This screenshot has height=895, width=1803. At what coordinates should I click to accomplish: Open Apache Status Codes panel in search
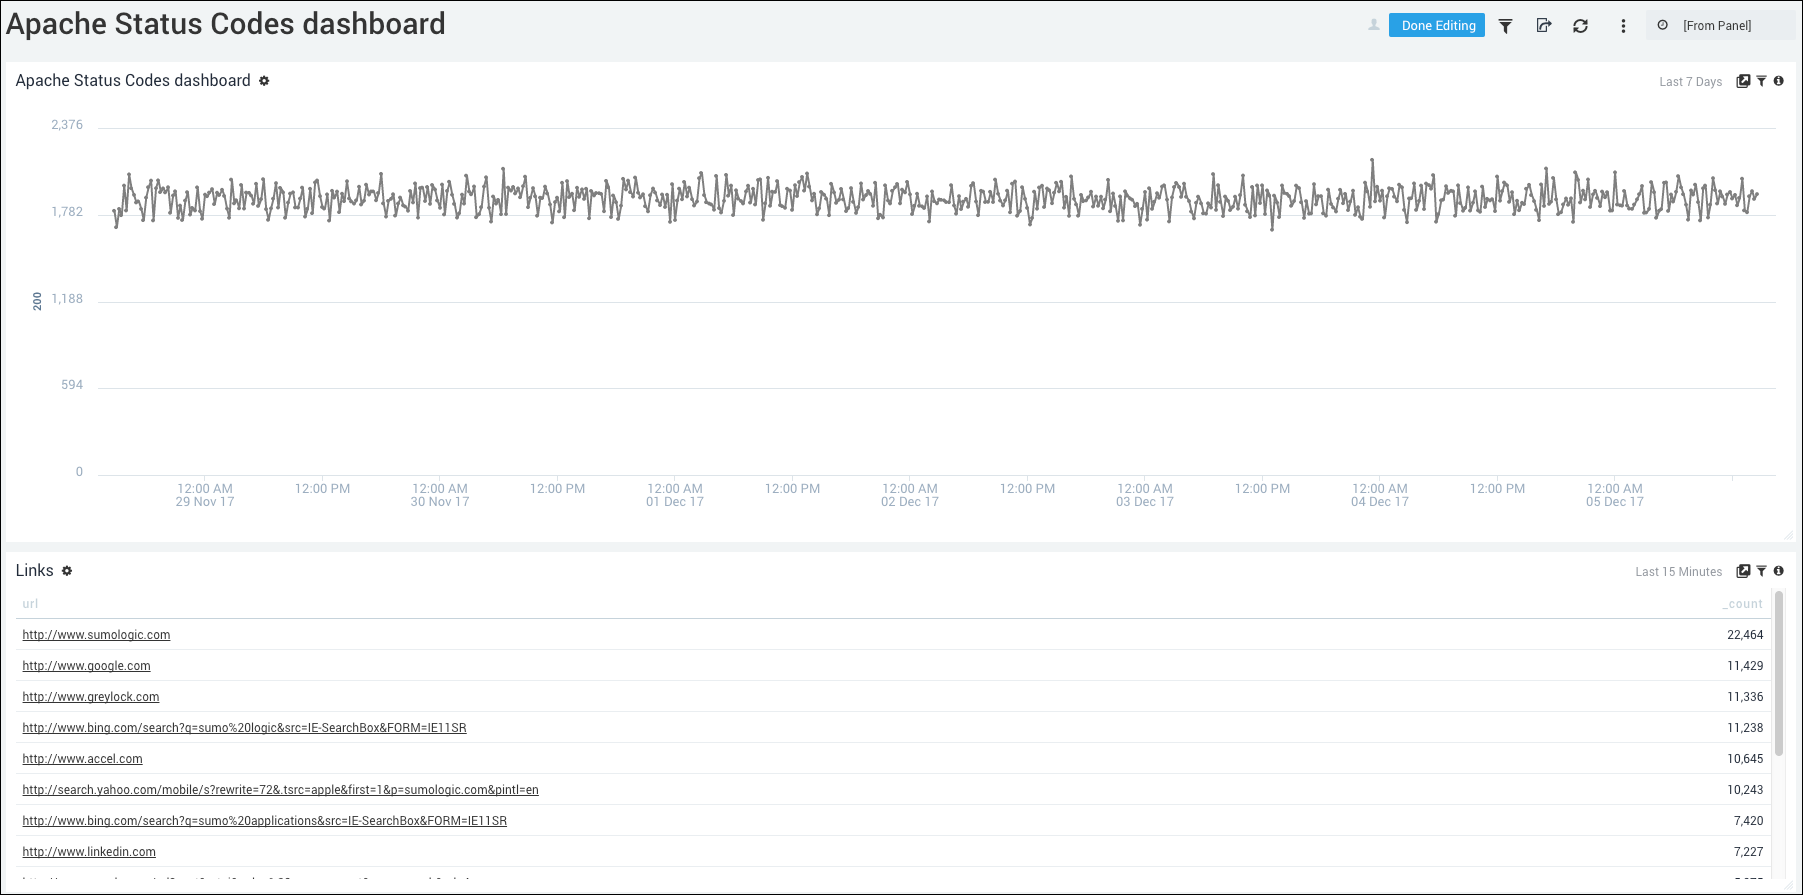(1743, 81)
